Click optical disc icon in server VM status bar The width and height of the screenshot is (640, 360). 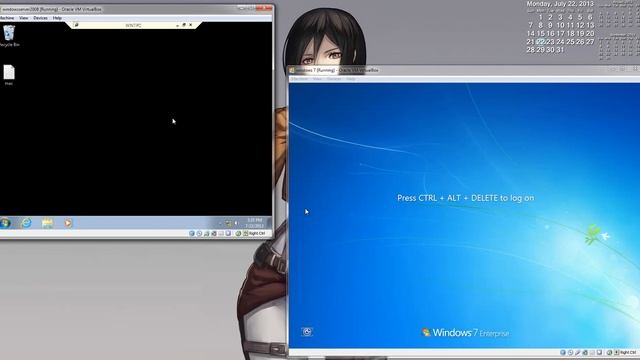click(x=199, y=233)
